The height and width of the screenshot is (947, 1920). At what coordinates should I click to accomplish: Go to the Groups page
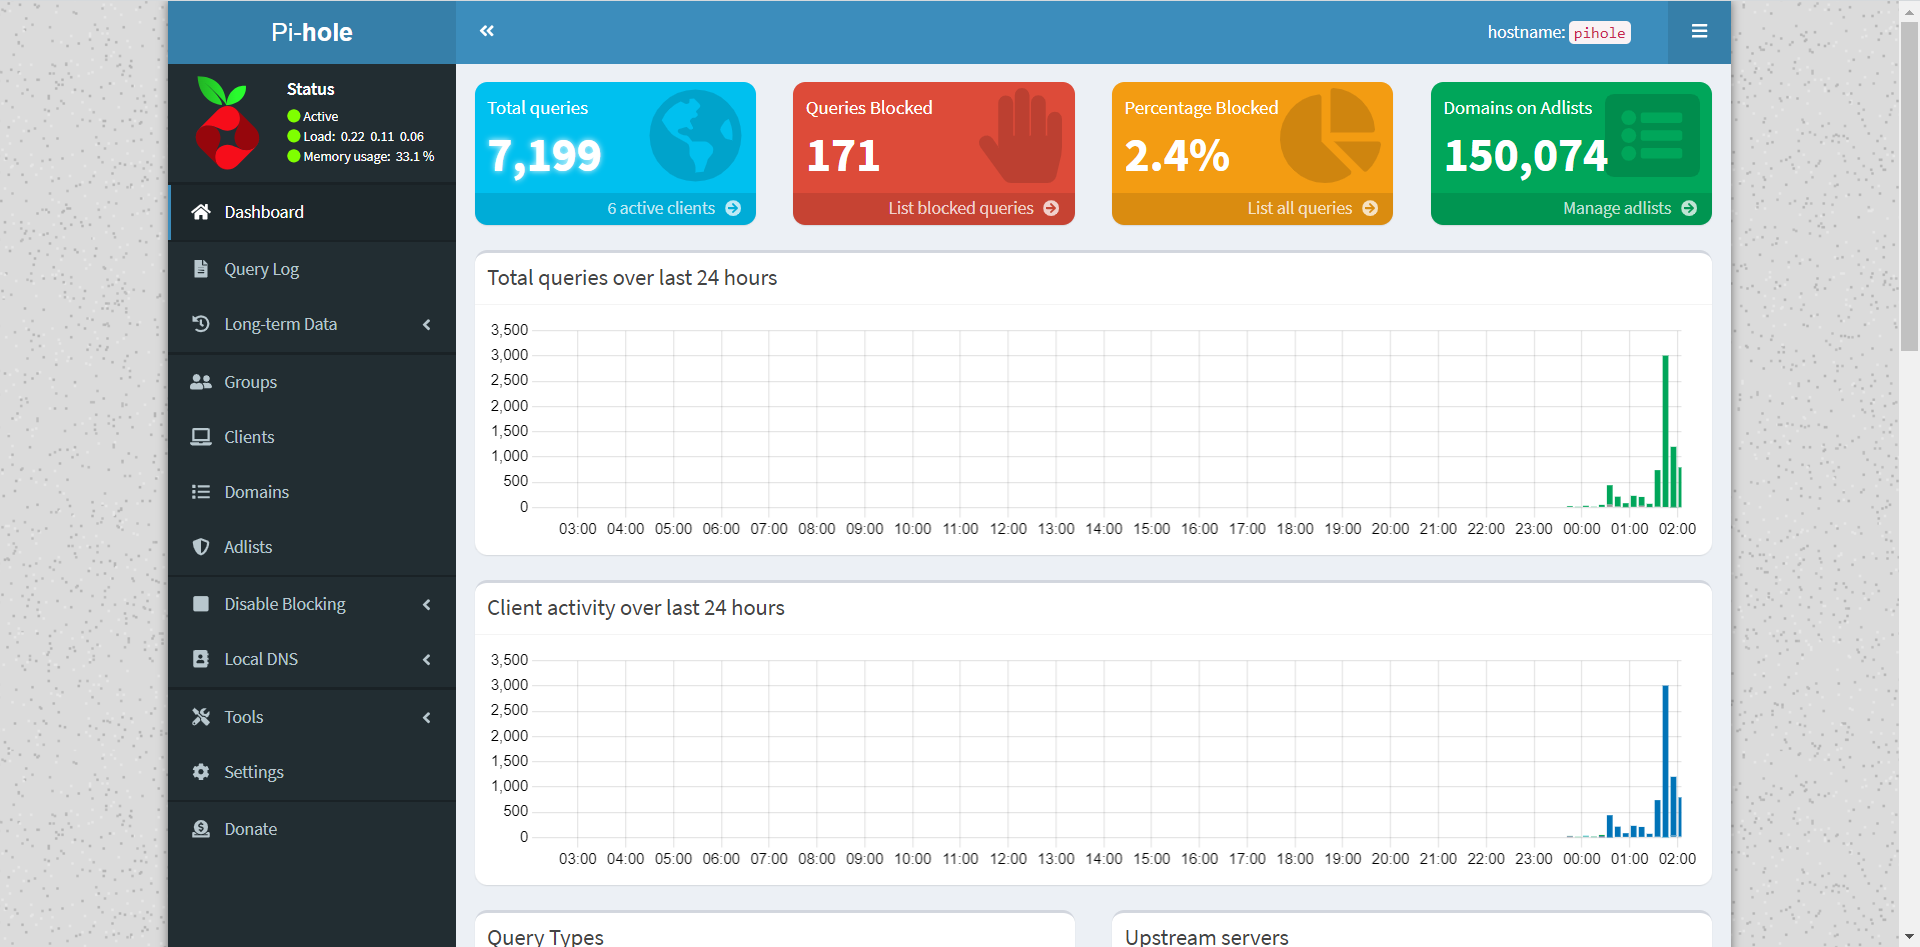click(312, 382)
